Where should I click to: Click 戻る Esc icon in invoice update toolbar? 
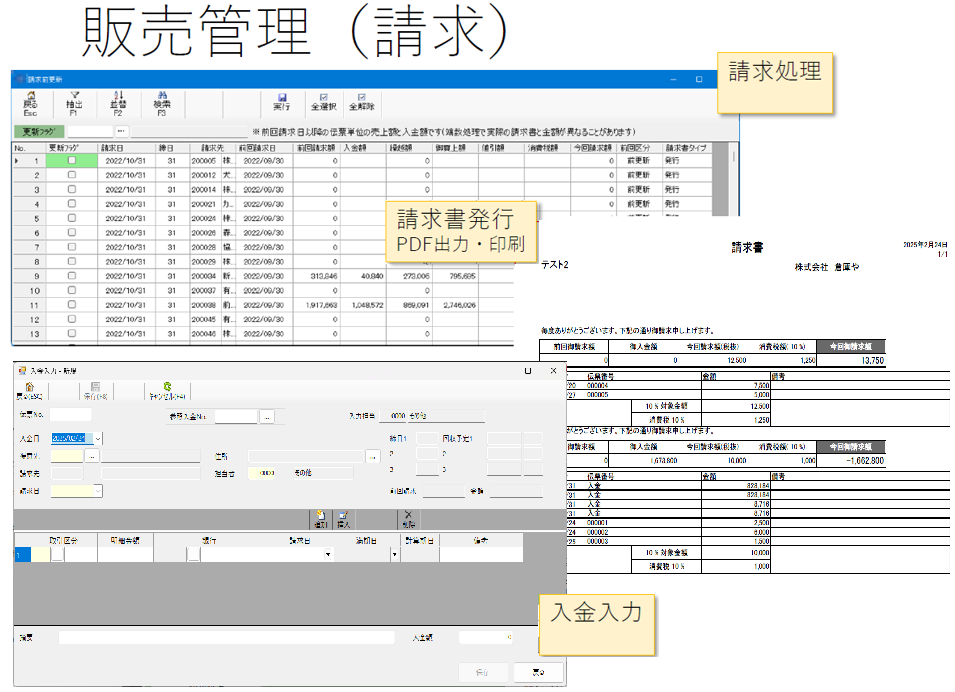(x=30, y=102)
